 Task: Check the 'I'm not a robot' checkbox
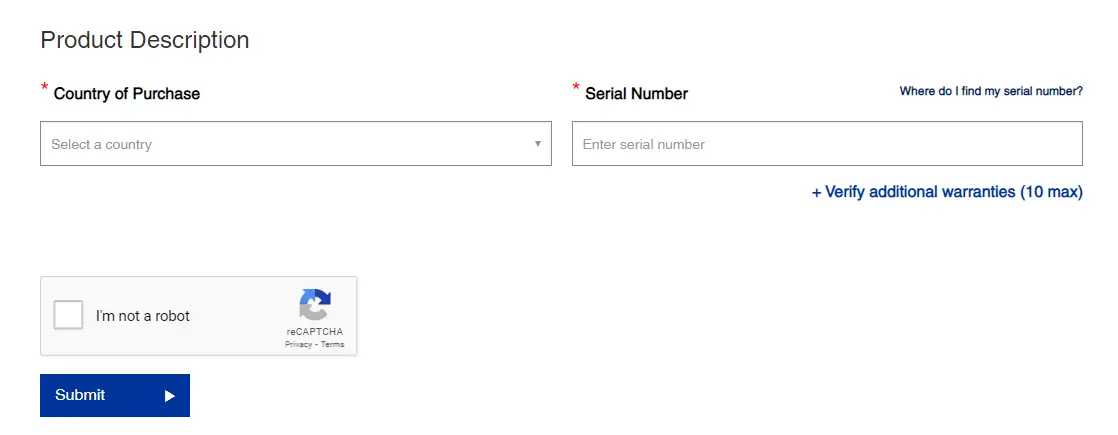coord(68,316)
